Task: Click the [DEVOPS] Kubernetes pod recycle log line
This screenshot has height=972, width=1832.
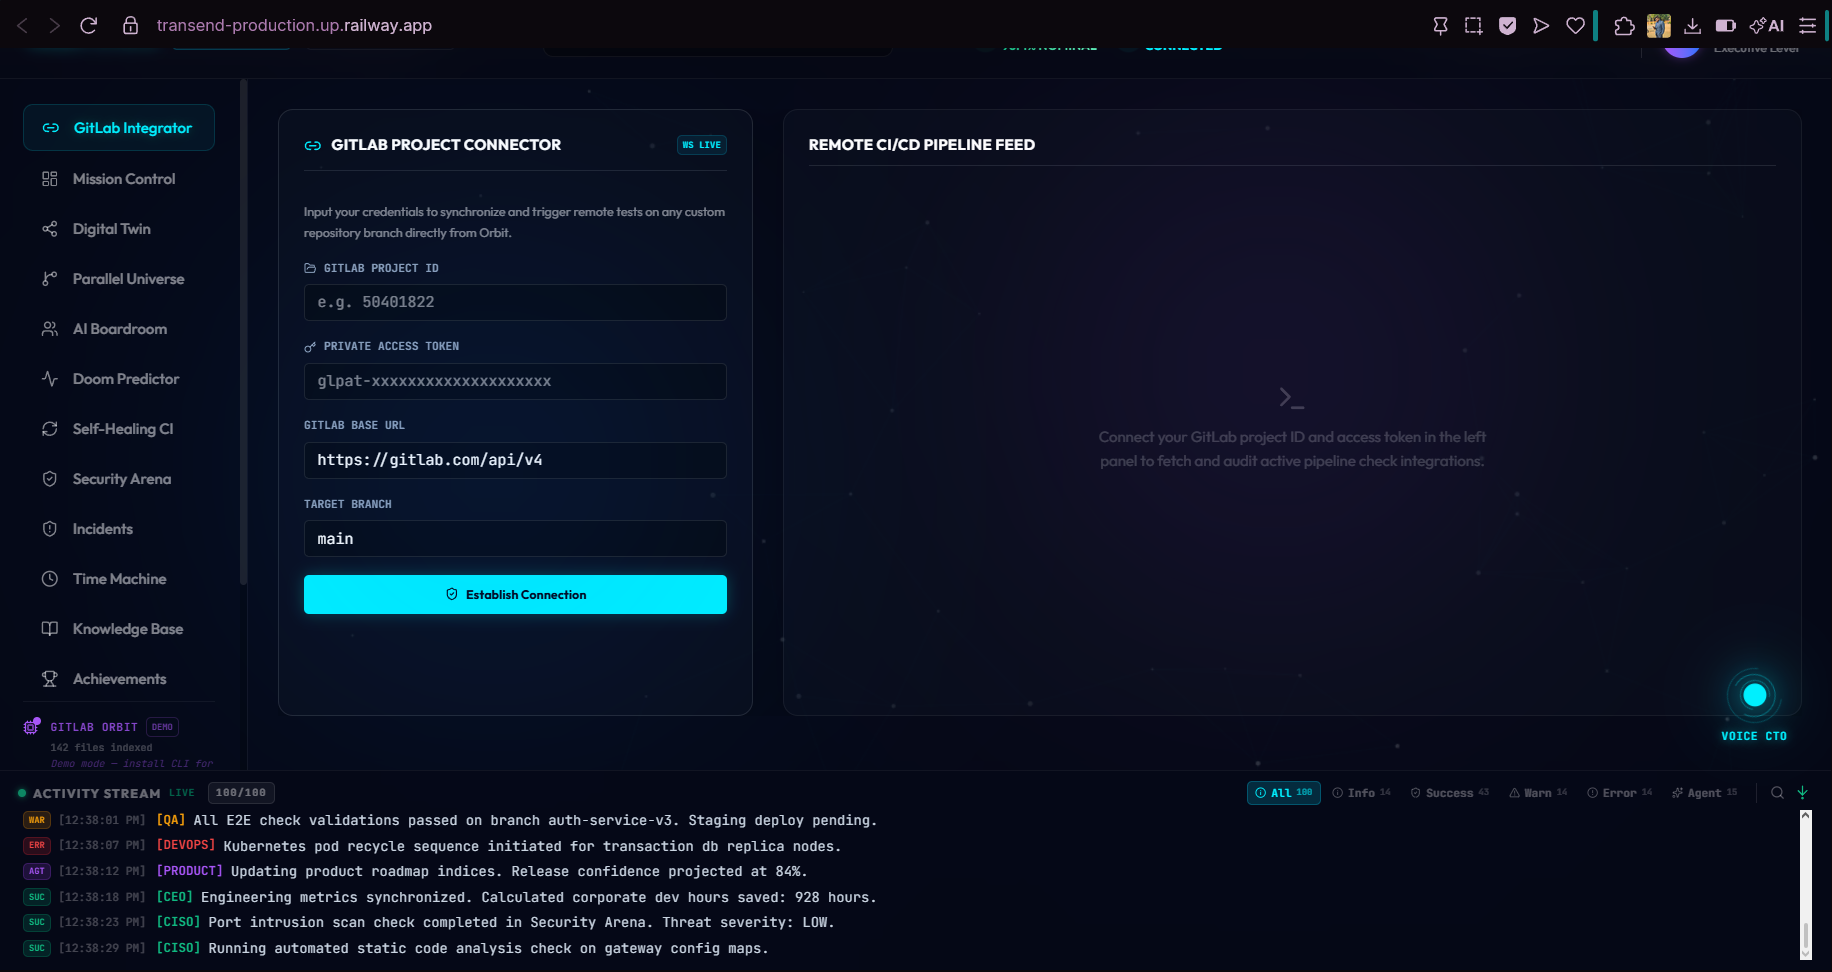Action: click(499, 846)
